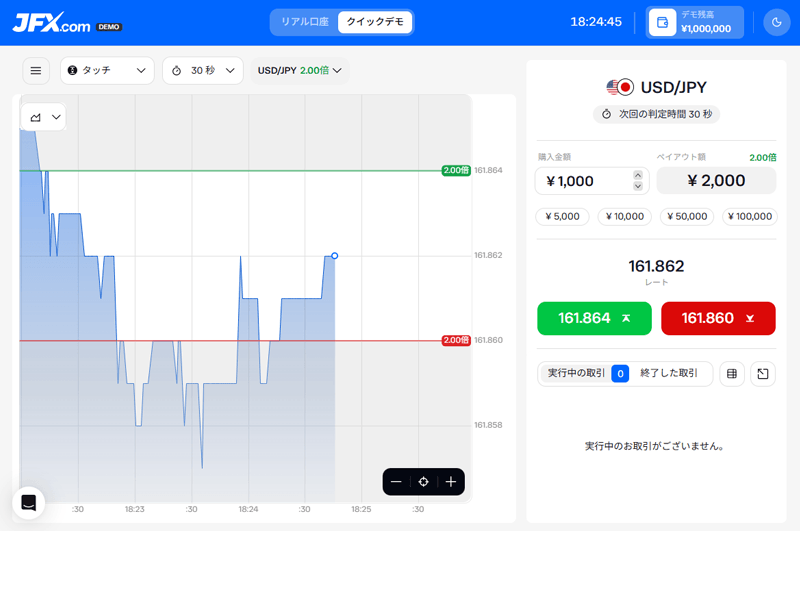
Task: Click the ¥2,000 payout amount box
Action: coord(716,181)
